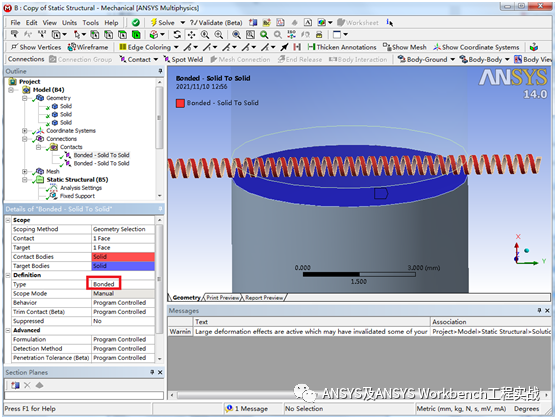Select Analysis Settings in the tree
This screenshot has width=557, height=419.
click(x=81, y=188)
